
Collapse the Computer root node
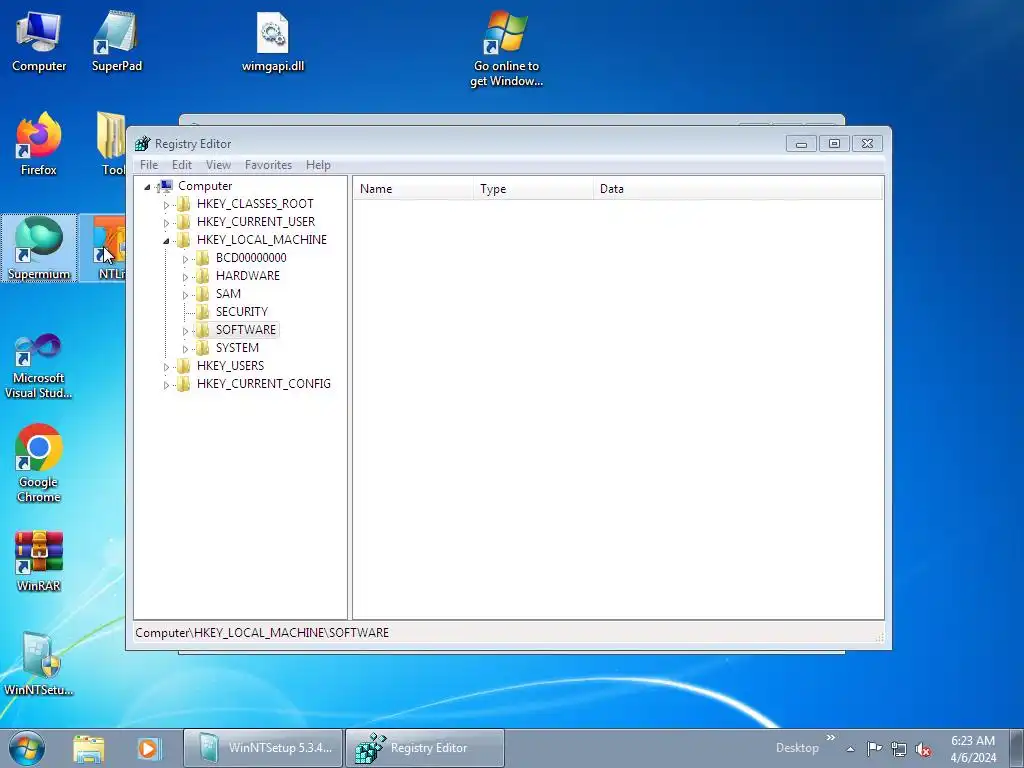click(148, 187)
